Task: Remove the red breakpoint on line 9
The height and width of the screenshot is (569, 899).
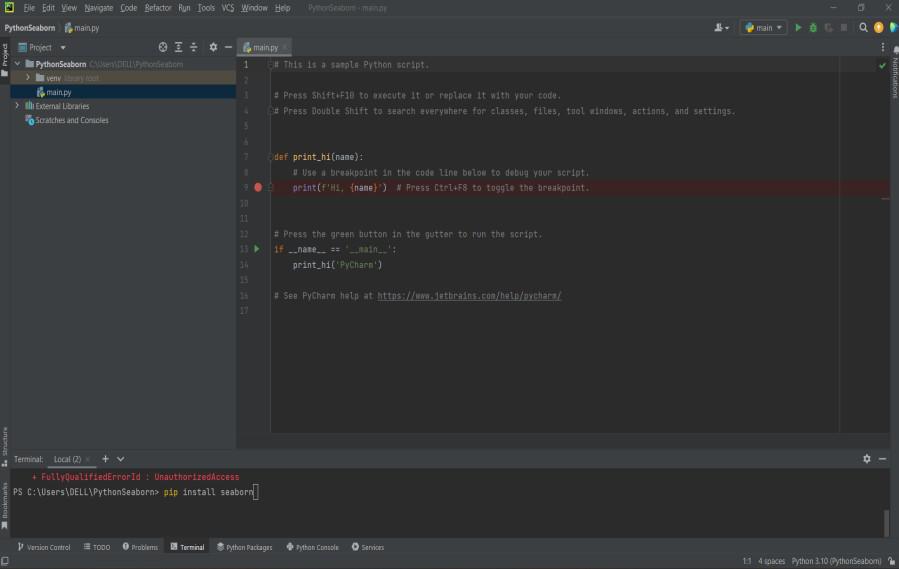Action: [x=258, y=187]
